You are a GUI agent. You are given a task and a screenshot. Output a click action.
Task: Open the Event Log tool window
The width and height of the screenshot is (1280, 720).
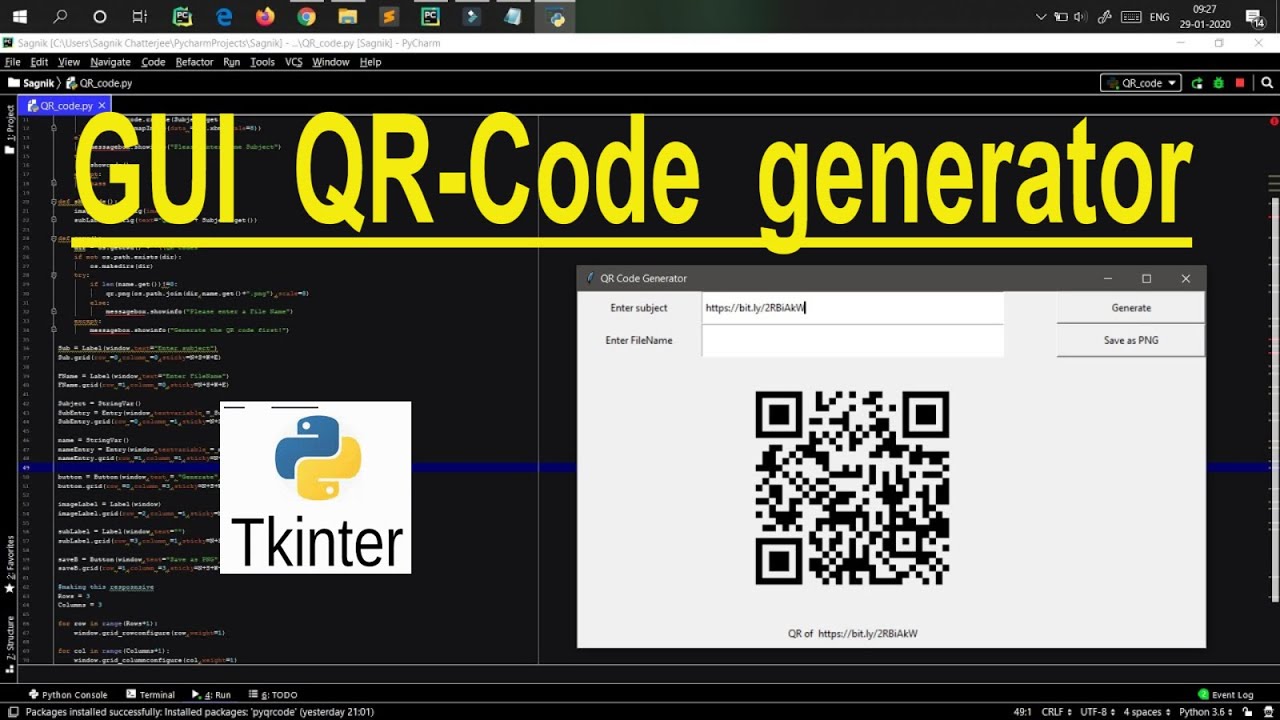[x=1226, y=694]
